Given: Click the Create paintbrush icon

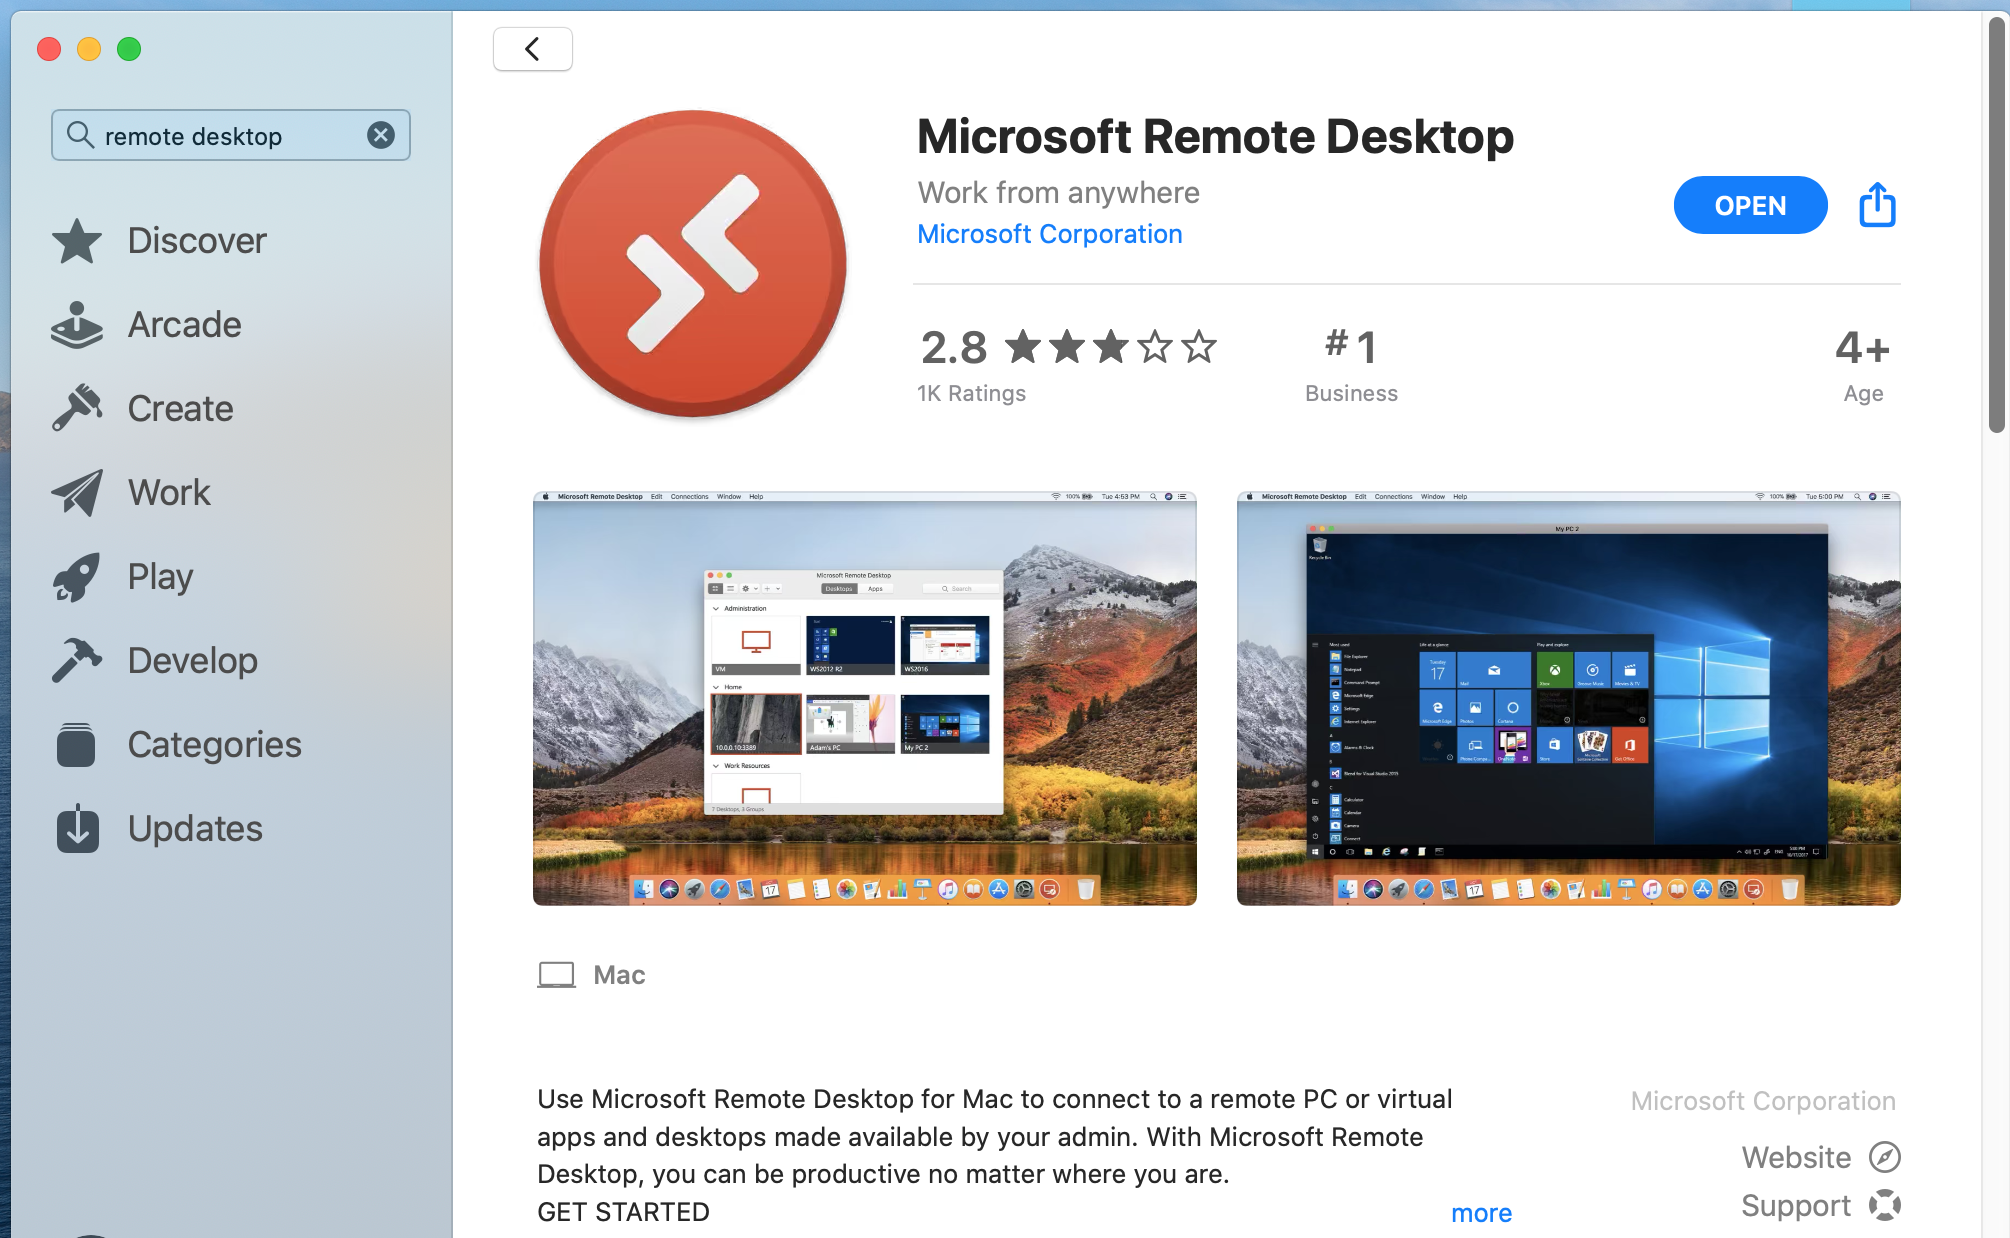Looking at the screenshot, I should point(77,409).
